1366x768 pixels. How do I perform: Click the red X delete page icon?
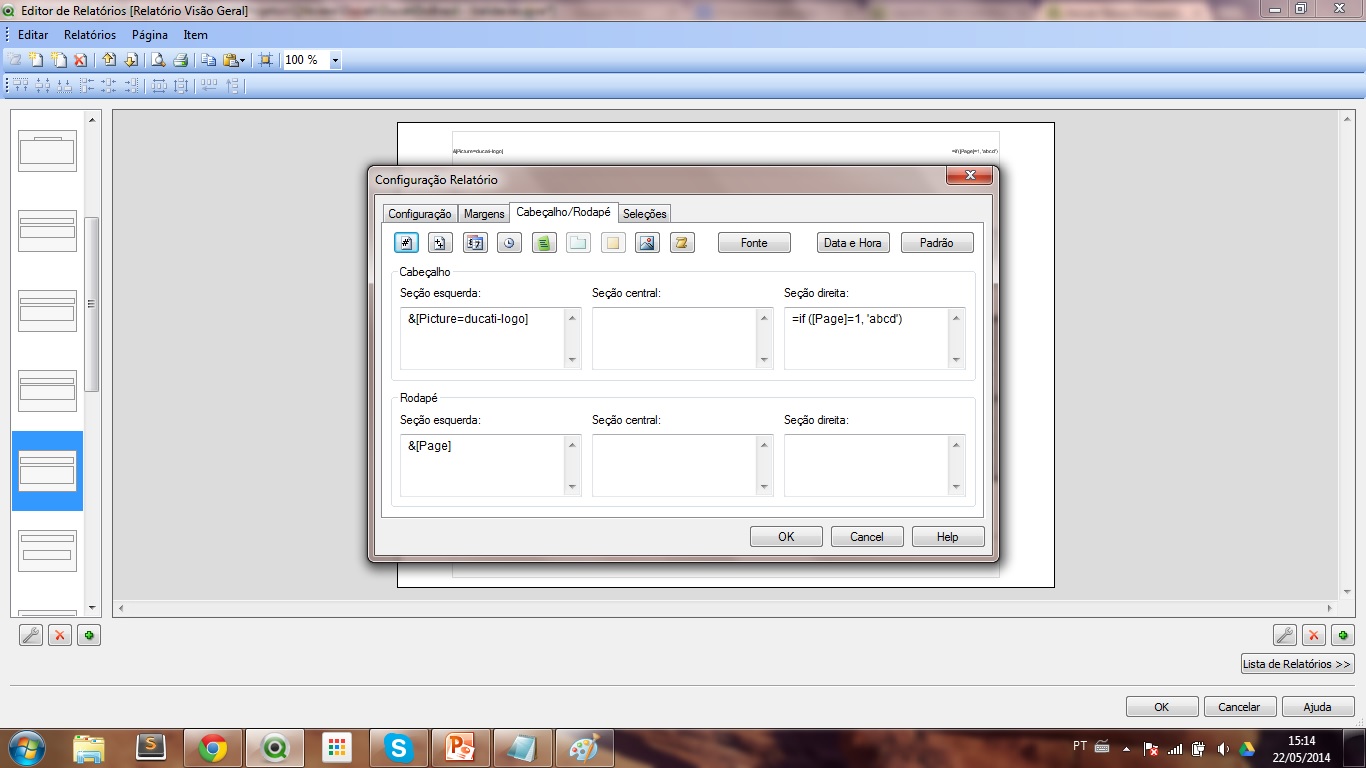coord(81,60)
